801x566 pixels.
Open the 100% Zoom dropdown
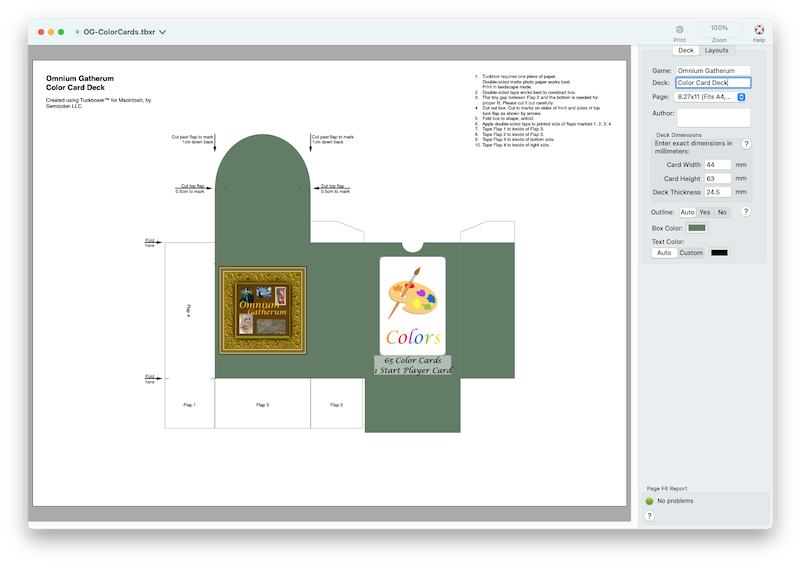pyautogui.click(x=719, y=28)
